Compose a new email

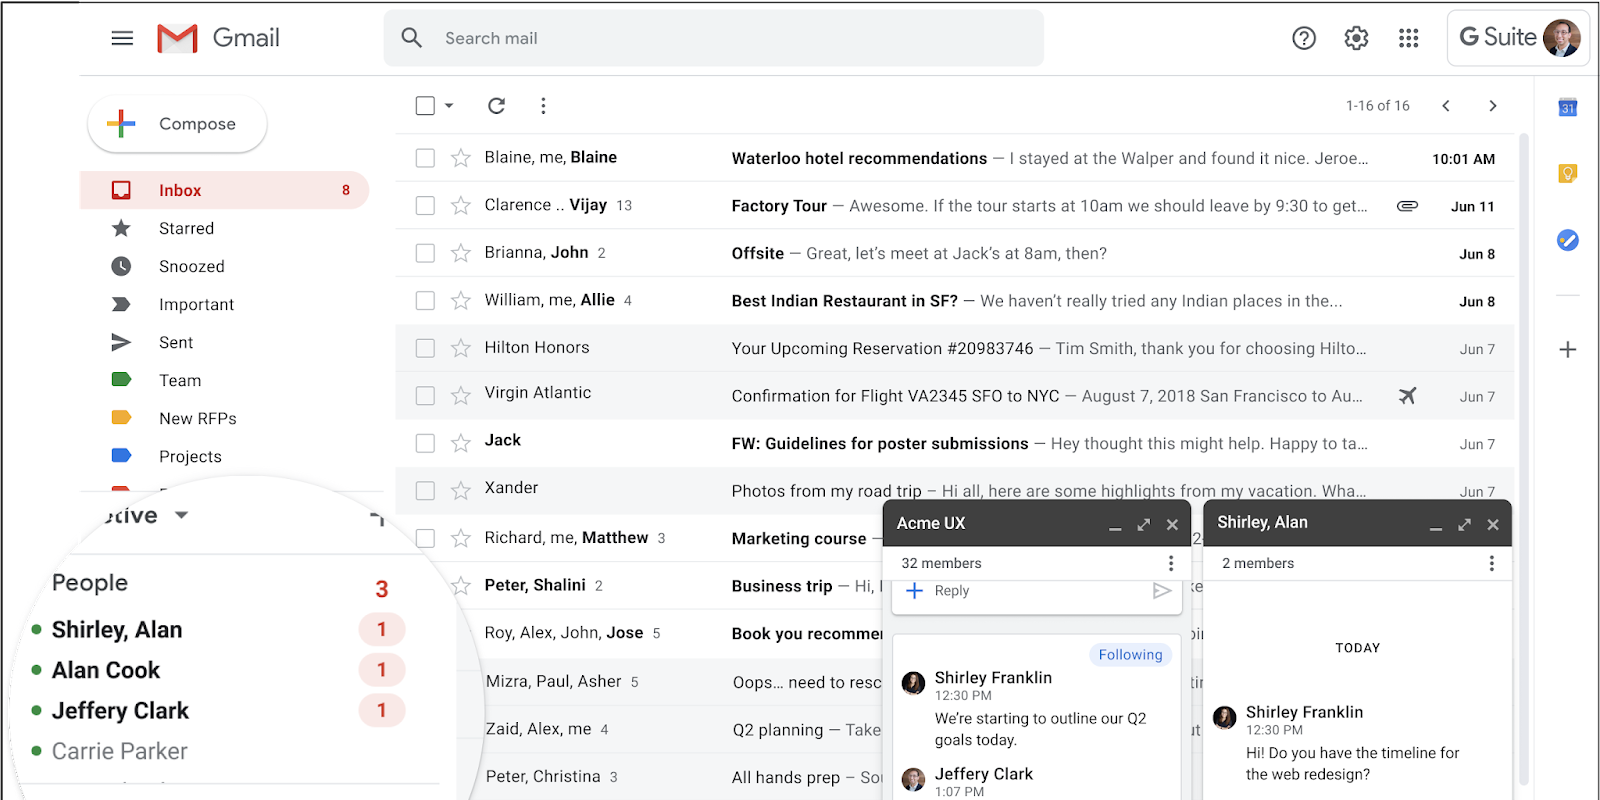click(x=178, y=124)
